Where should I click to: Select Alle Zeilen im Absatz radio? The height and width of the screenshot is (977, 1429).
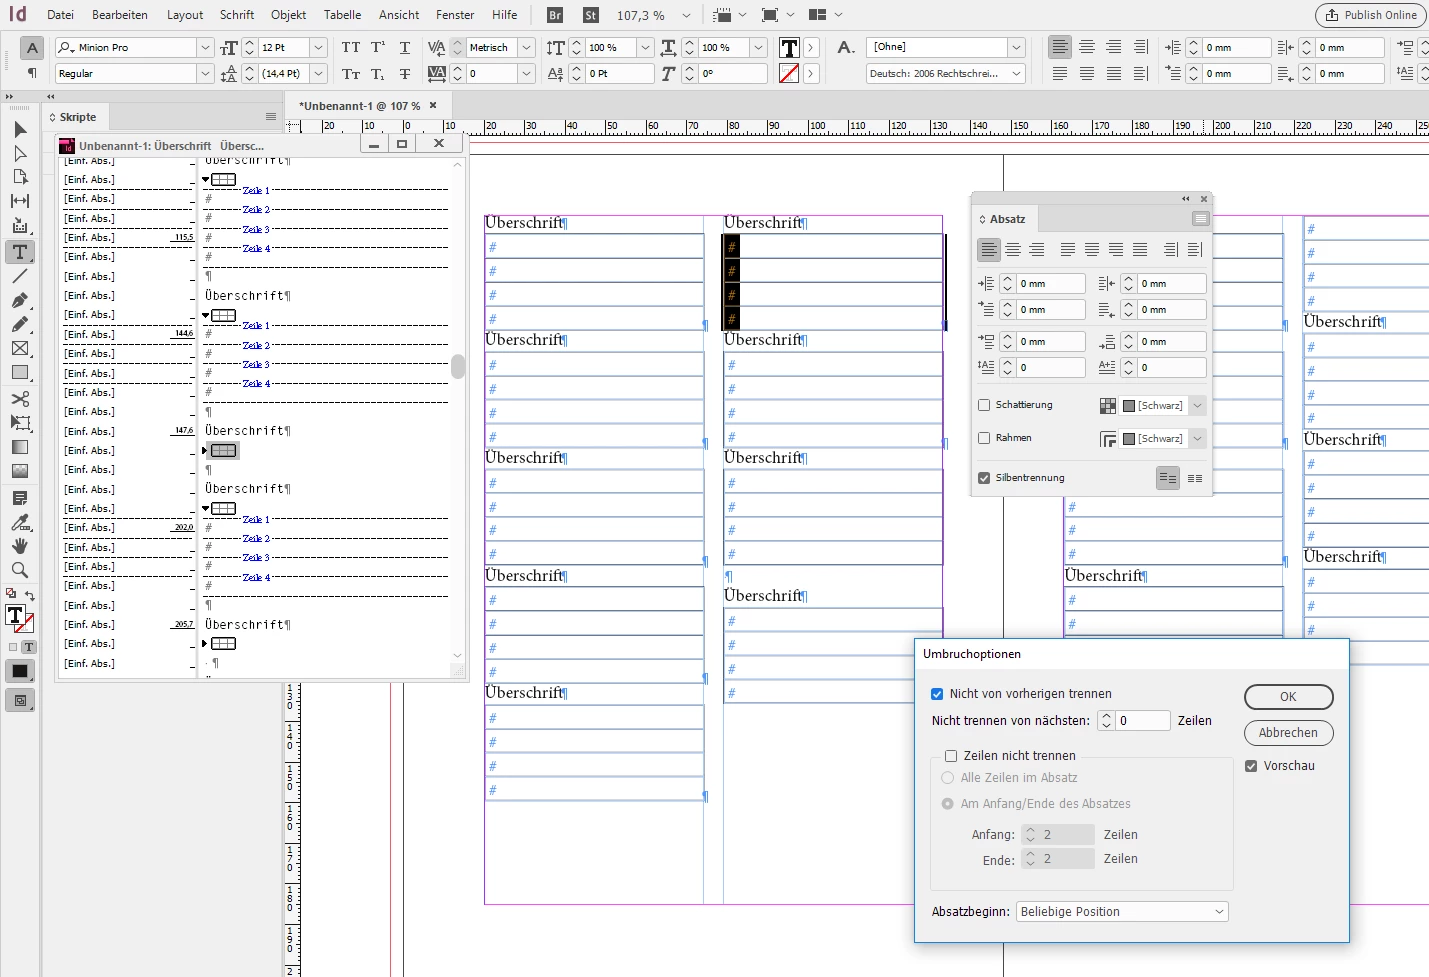[947, 778]
